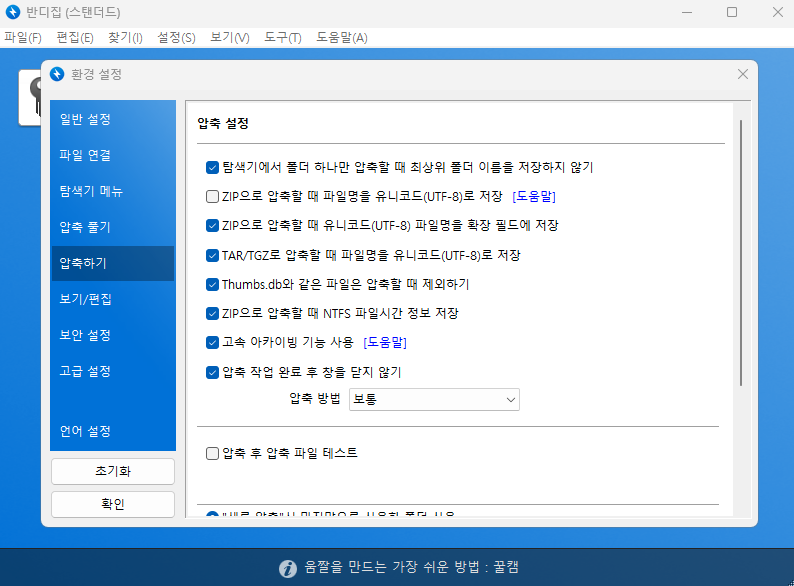Click the Bandizip icon in 환경 설정 dialog title

57,74
